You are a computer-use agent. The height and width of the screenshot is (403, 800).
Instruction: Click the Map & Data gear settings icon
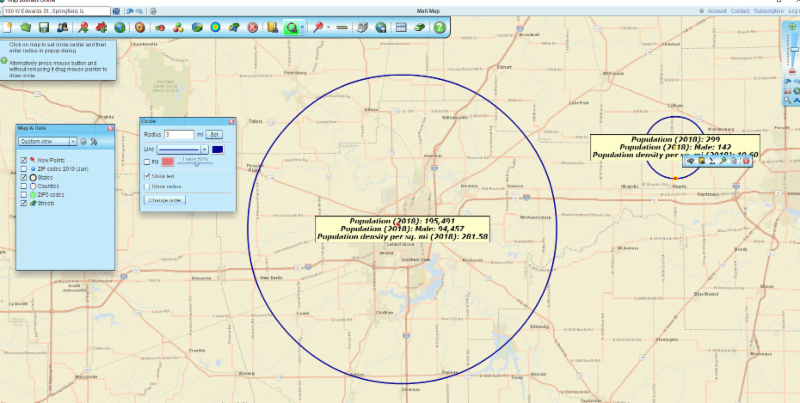84,141
